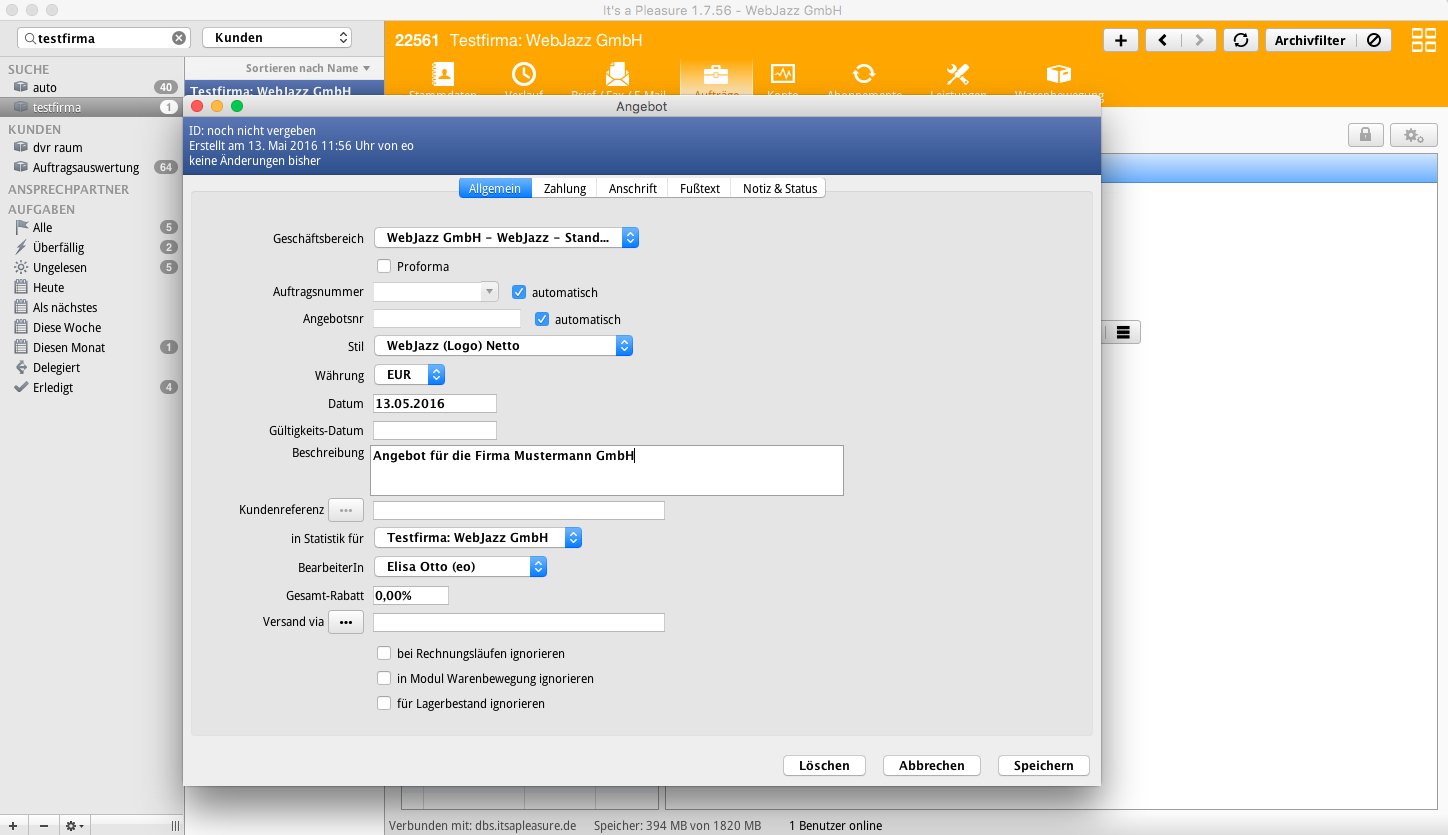Click the plus button in orange header
This screenshot has height=835, width=1448.
(x=1120, y=40)
